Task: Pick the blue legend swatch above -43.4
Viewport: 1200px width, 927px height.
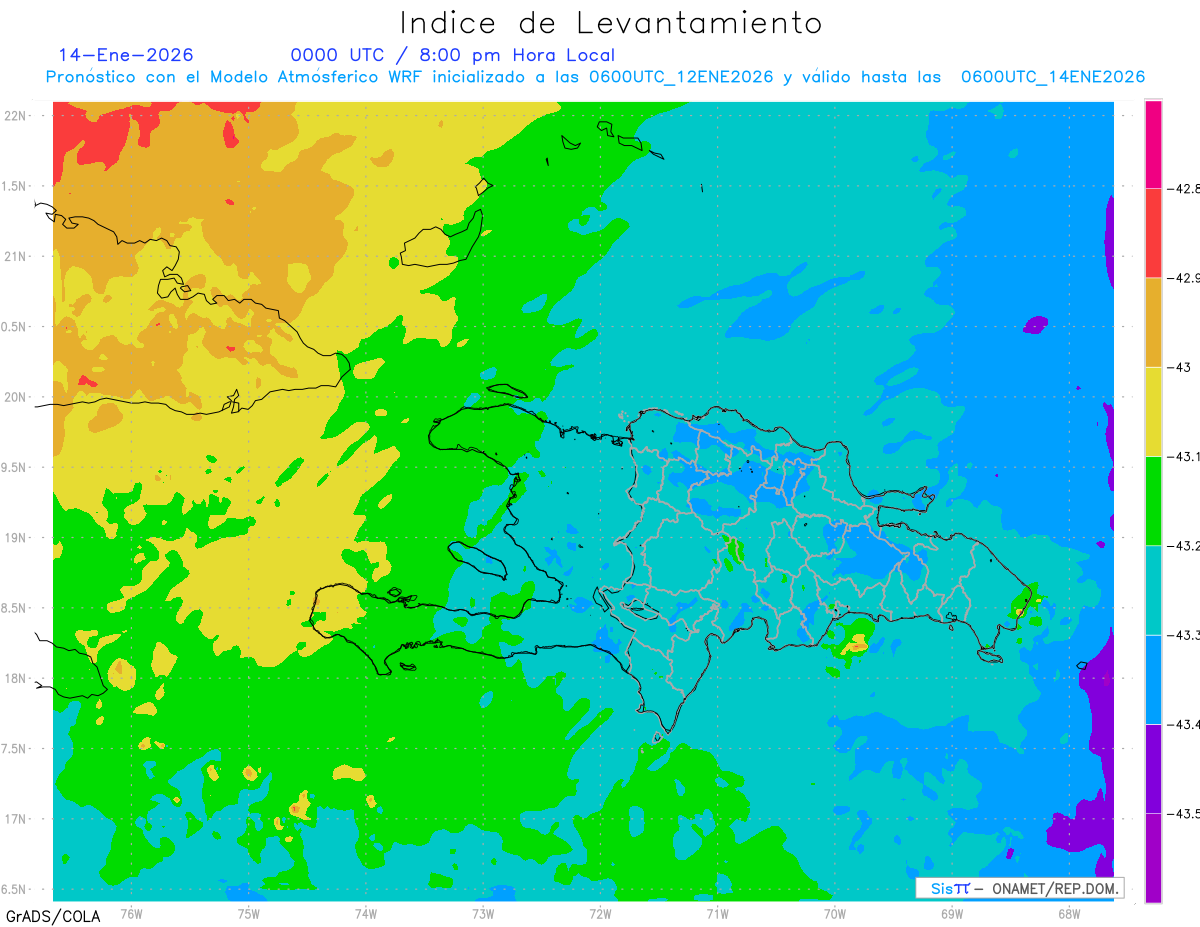Action: [x=1153, y=679]
